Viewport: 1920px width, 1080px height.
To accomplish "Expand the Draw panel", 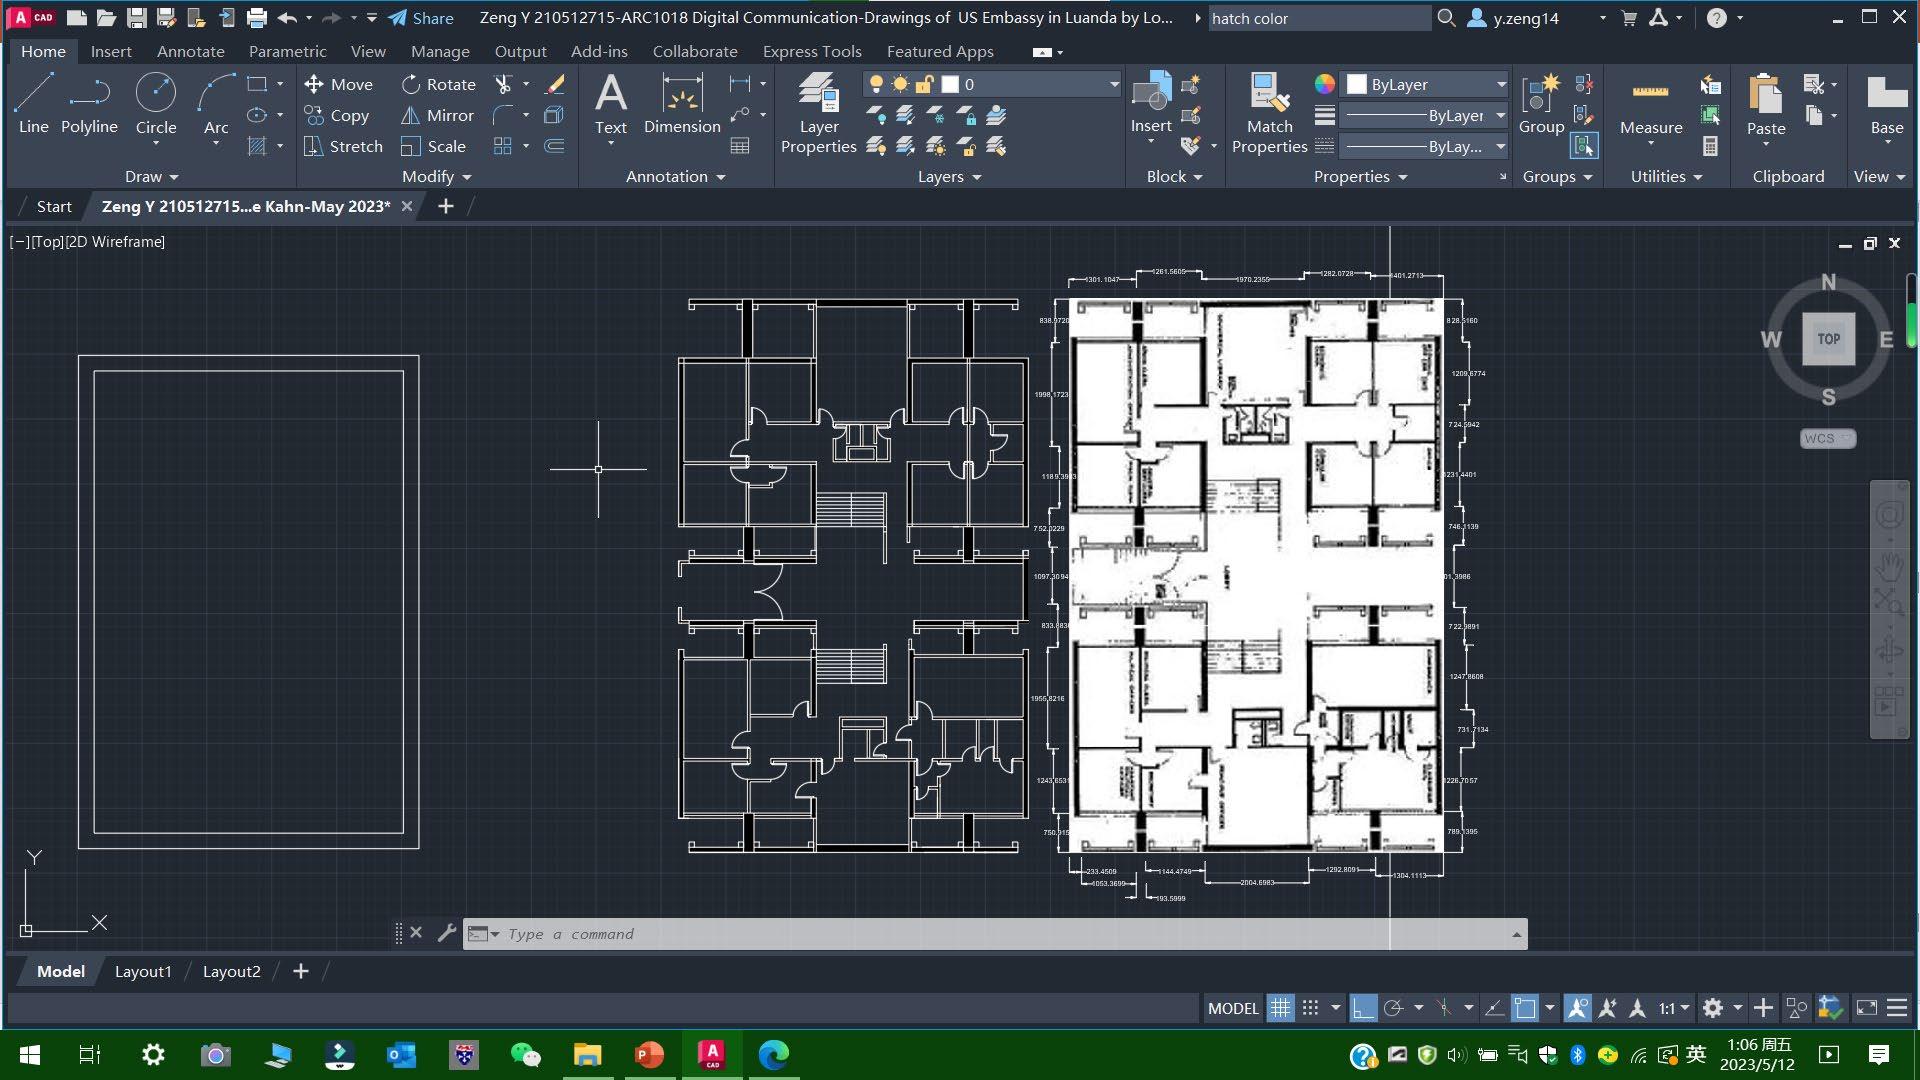I will tap(152, 176).
